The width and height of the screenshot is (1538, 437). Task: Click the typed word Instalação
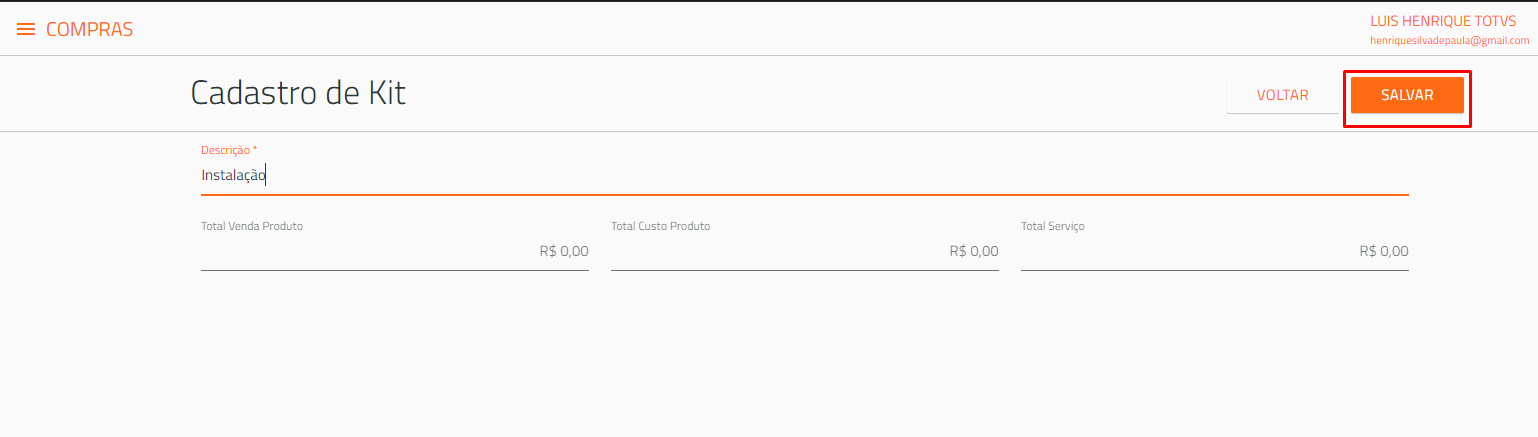(233, 175)
